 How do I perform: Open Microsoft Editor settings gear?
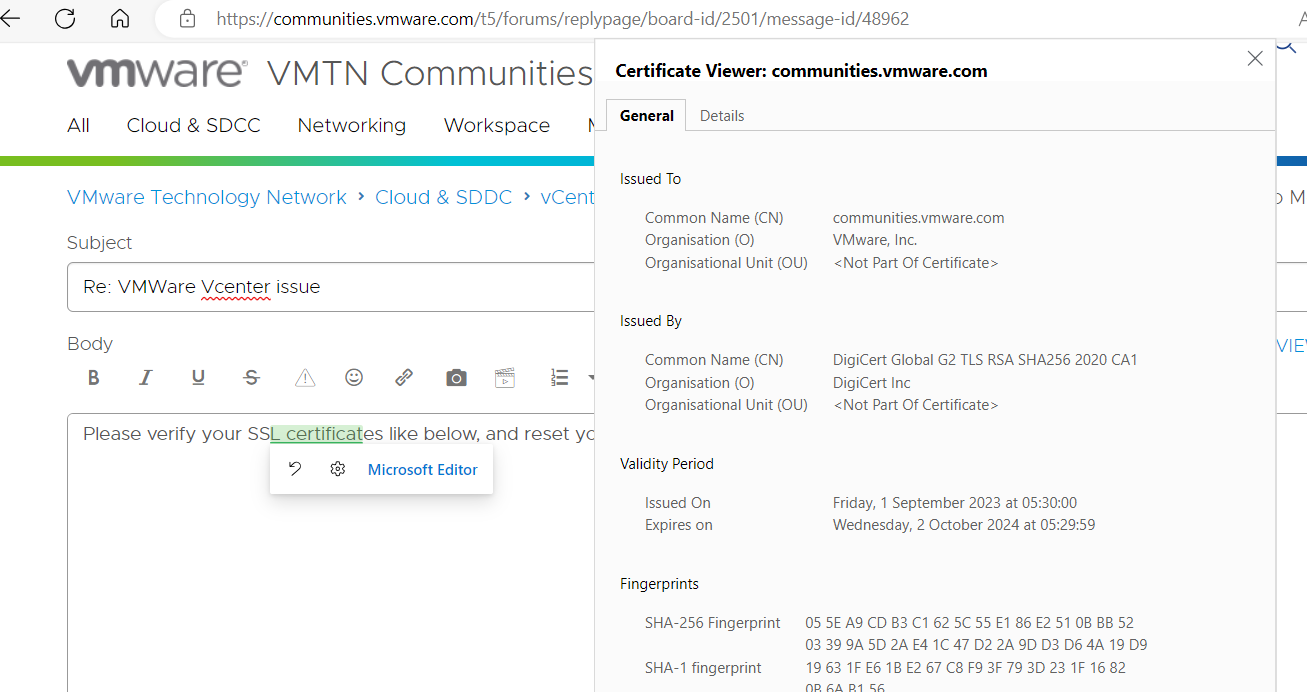click(x=337, y=468)
